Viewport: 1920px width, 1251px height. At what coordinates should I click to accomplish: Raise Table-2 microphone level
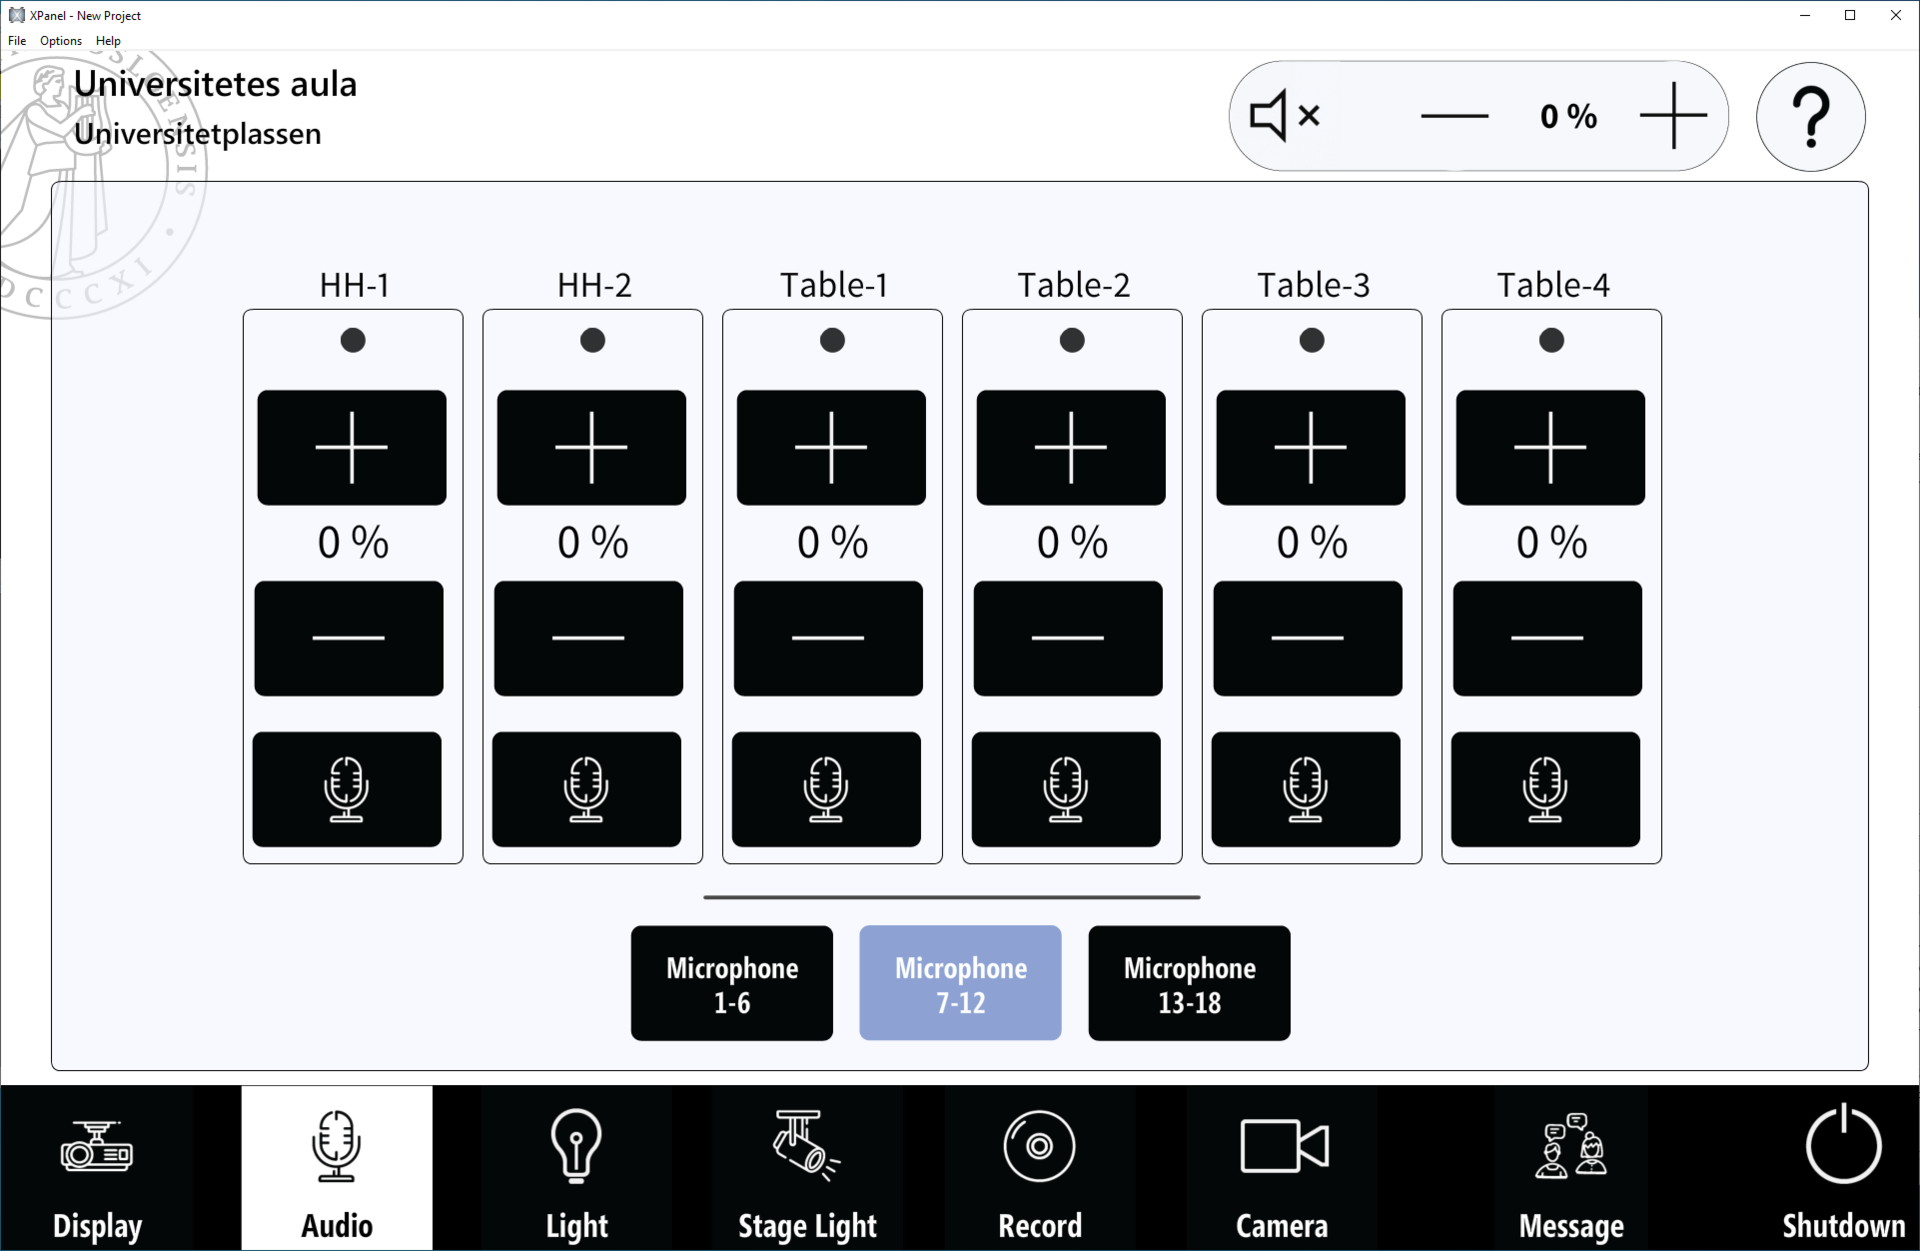point(1071,447)
